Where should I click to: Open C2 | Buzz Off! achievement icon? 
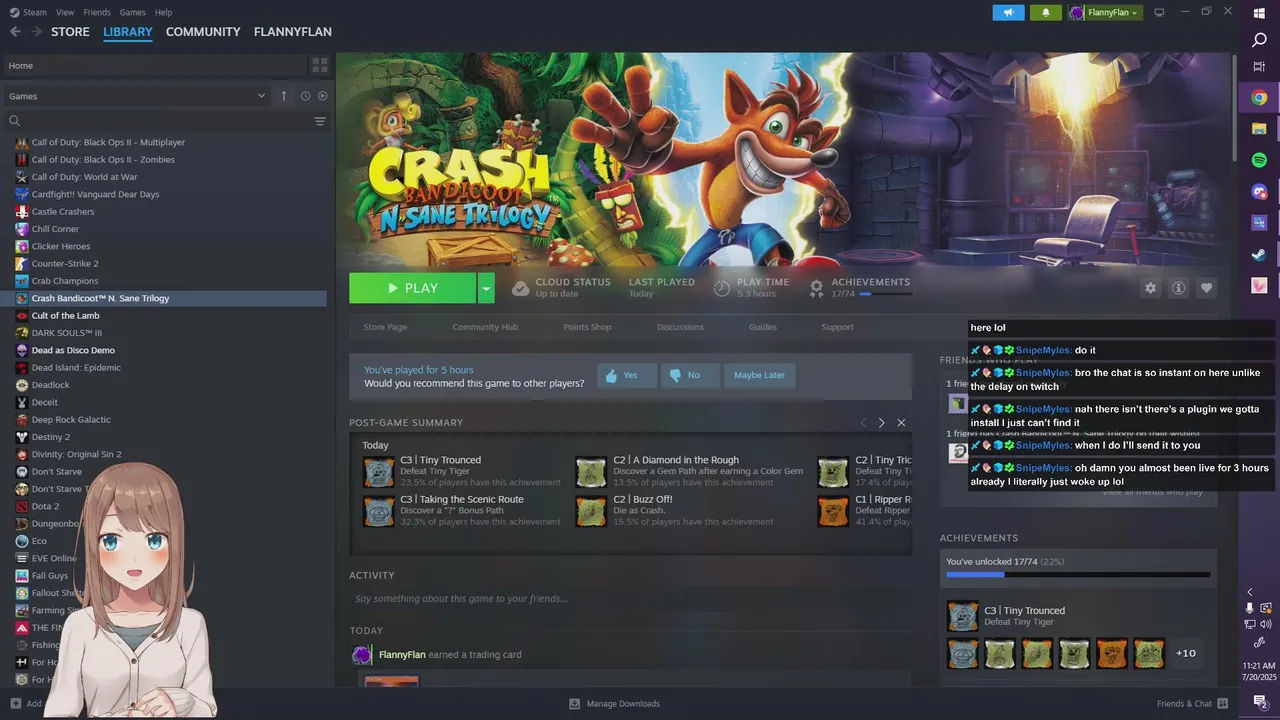pos(591,511)
